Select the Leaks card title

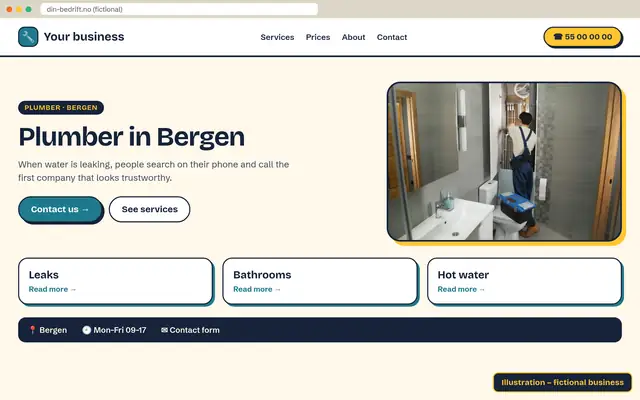click(x=44, y=275)
